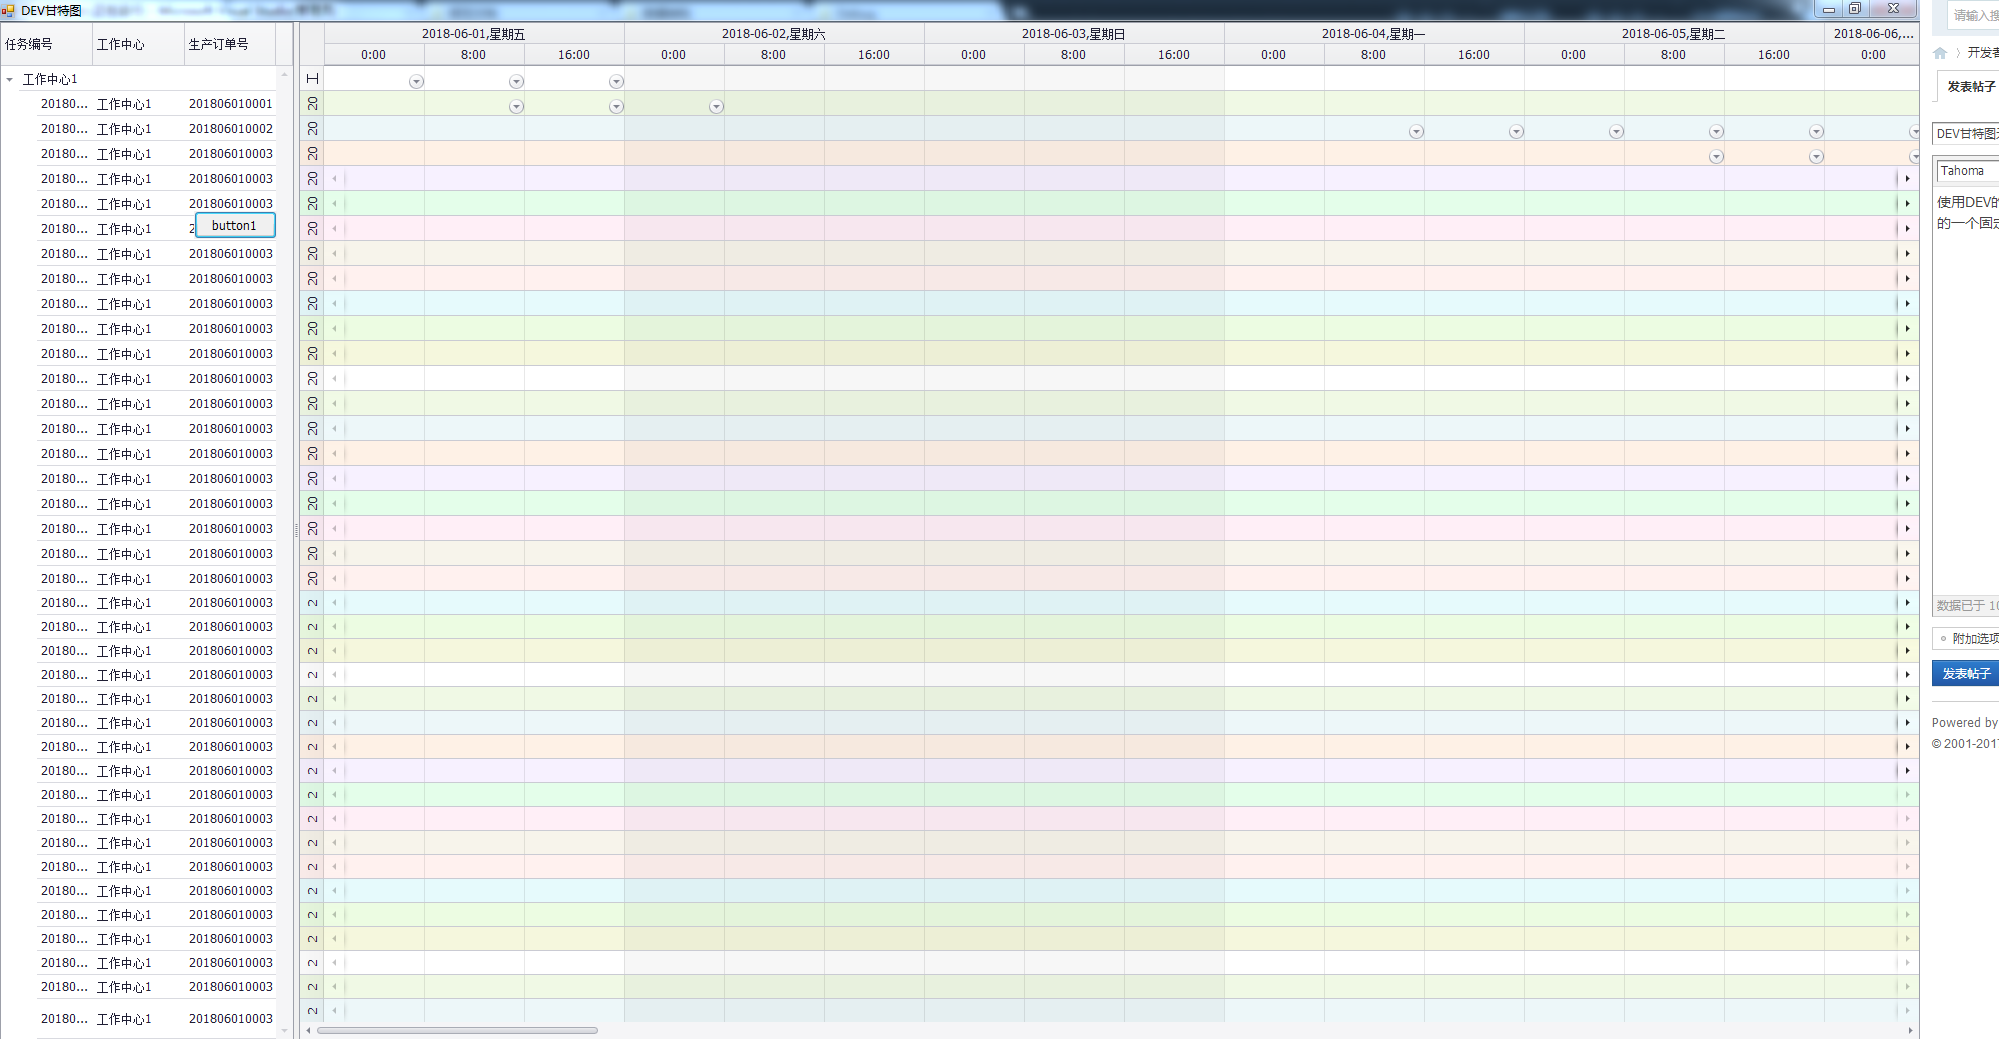Select order number cell 201806010001
Viewport: 1999px width, 1039px height.
point(230,104)
